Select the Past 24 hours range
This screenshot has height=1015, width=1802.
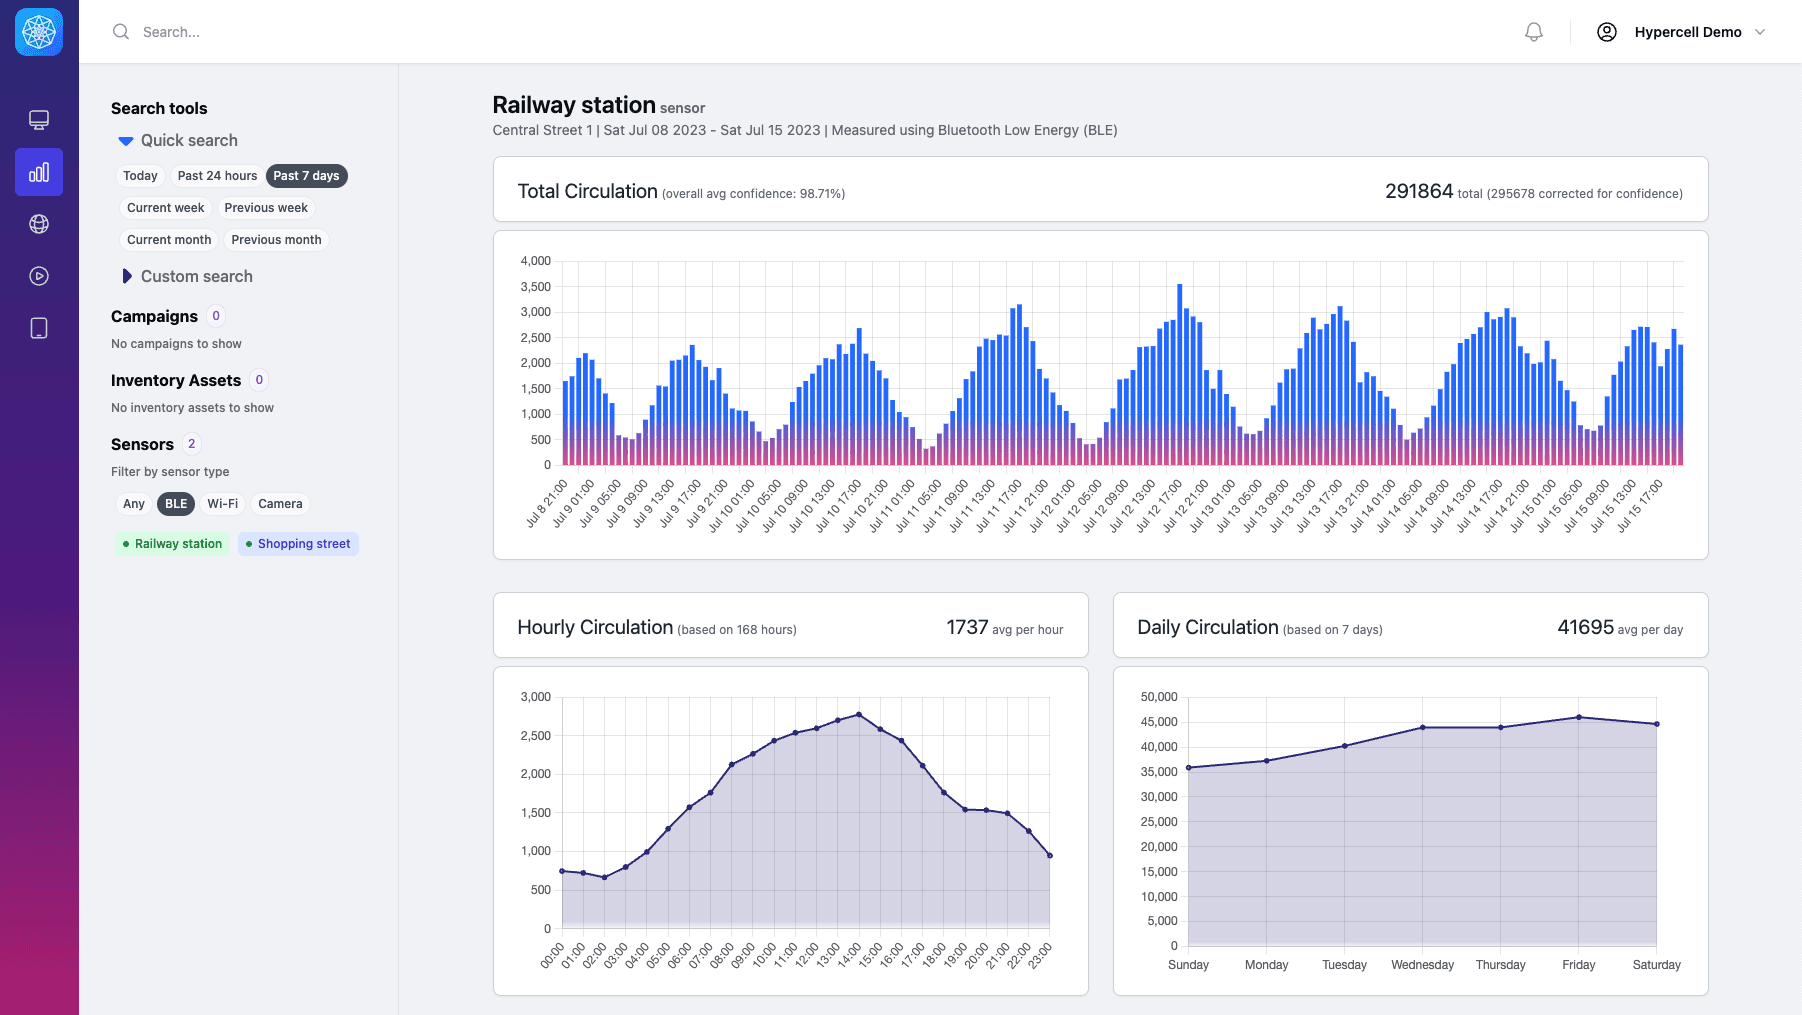tap(217, 176)
